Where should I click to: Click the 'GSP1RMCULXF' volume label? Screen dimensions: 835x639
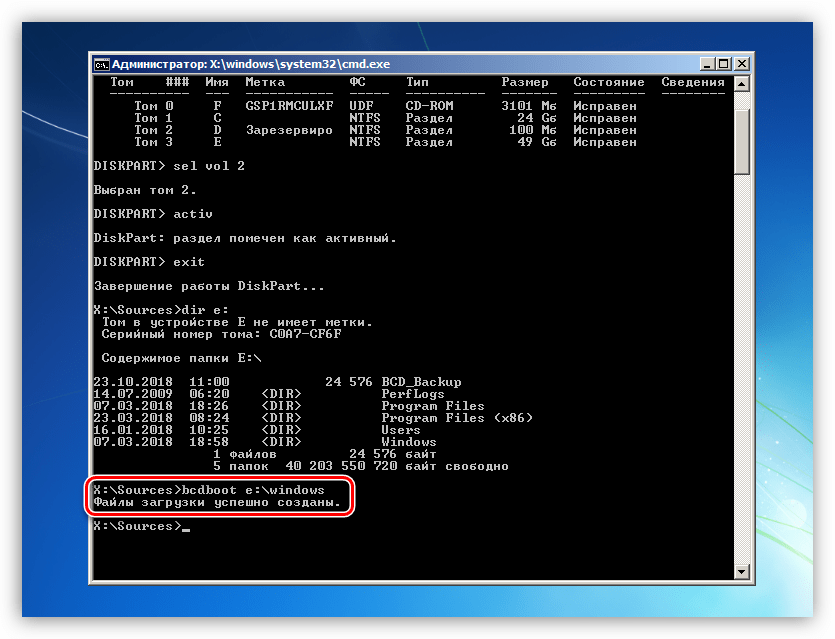[289, 106]
